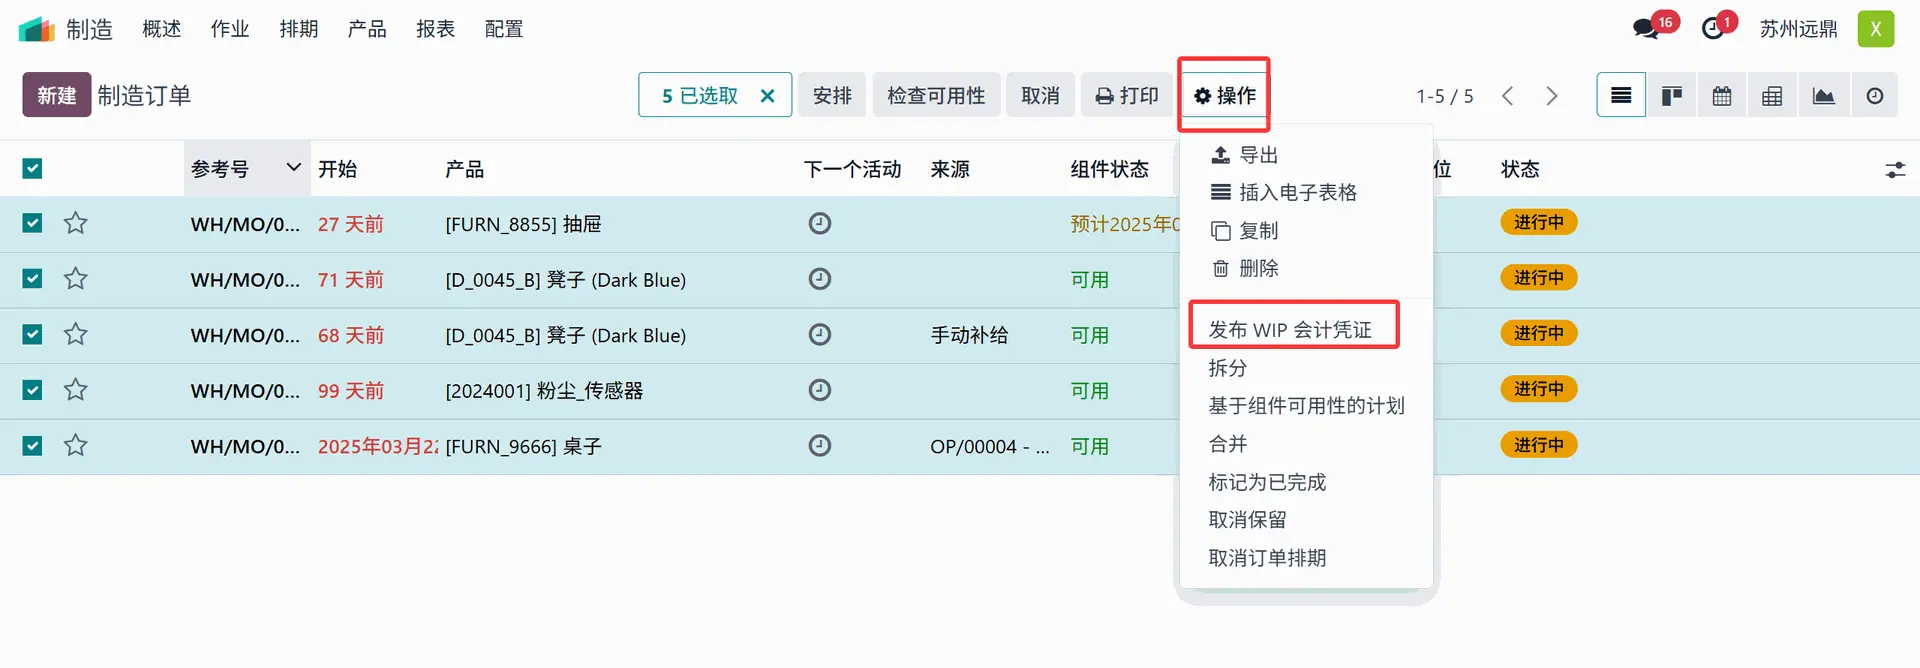This screenshot has width=1920, height=668.
Task: Select 标记为已完成 in the actions menu
Action: click(1267, 482)
